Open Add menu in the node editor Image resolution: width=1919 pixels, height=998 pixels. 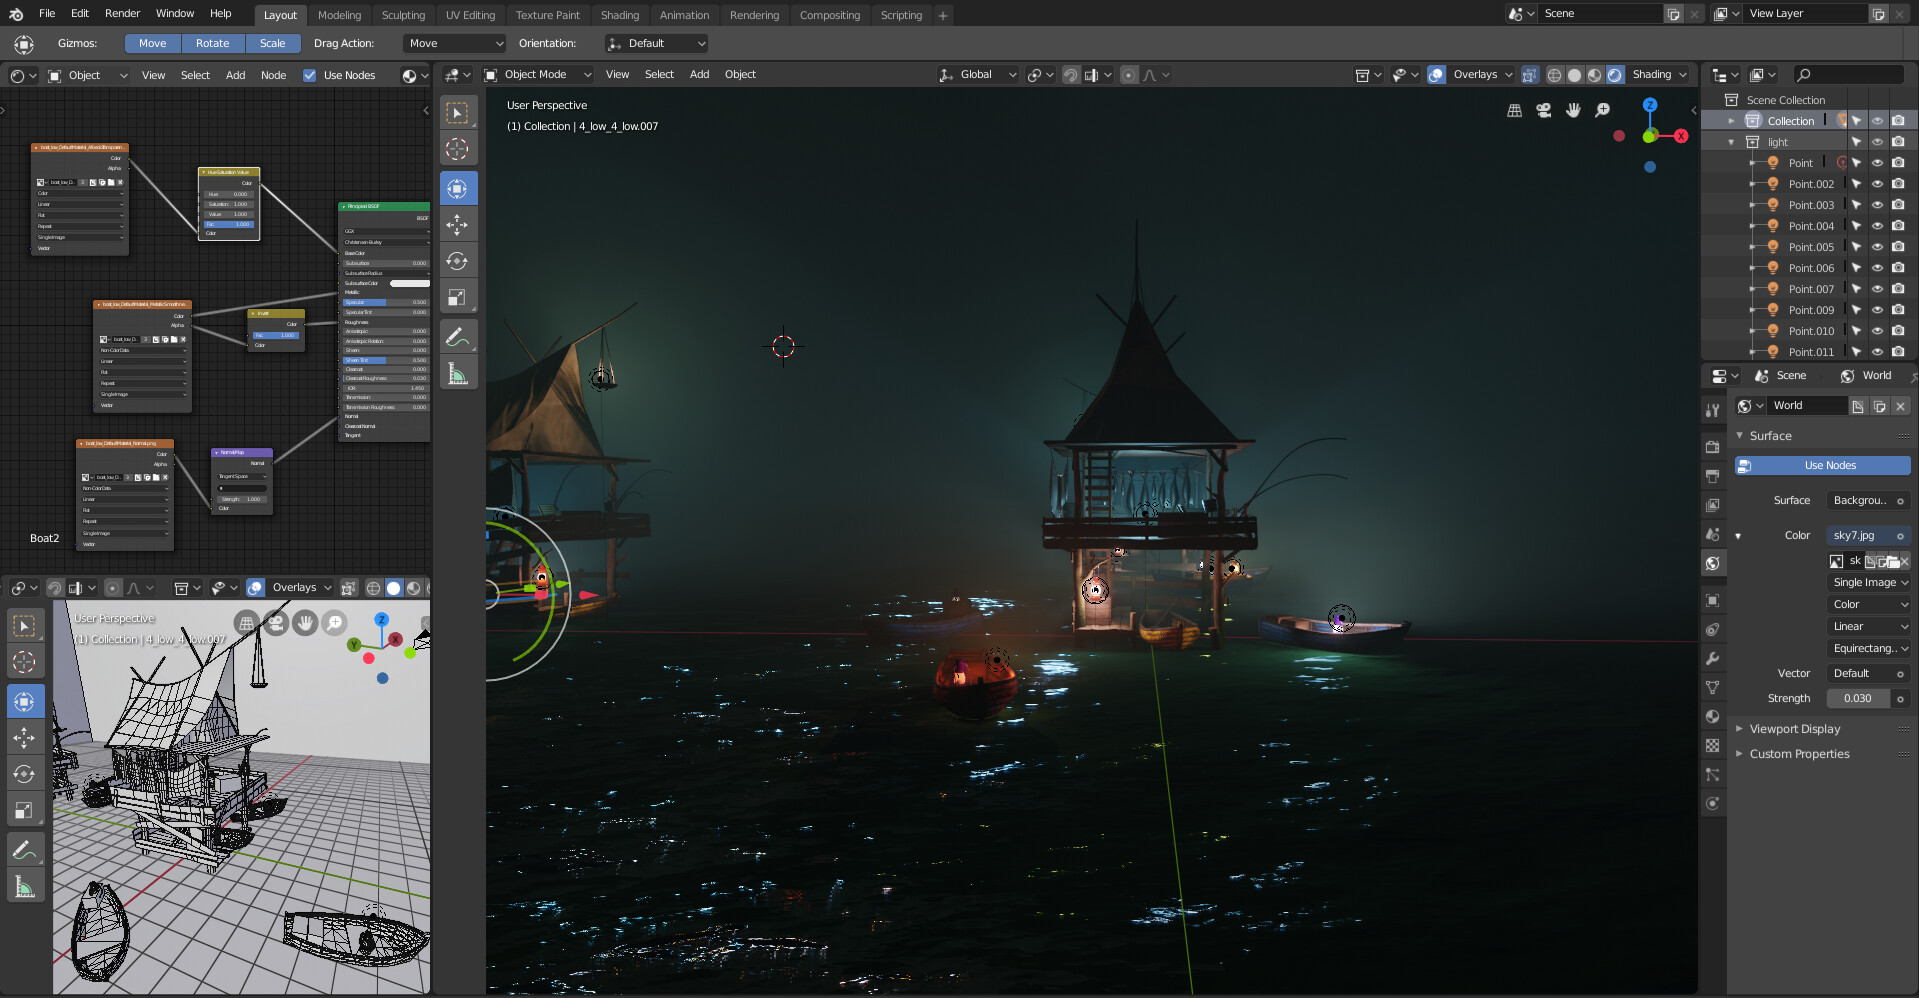[x=235, y=75]
